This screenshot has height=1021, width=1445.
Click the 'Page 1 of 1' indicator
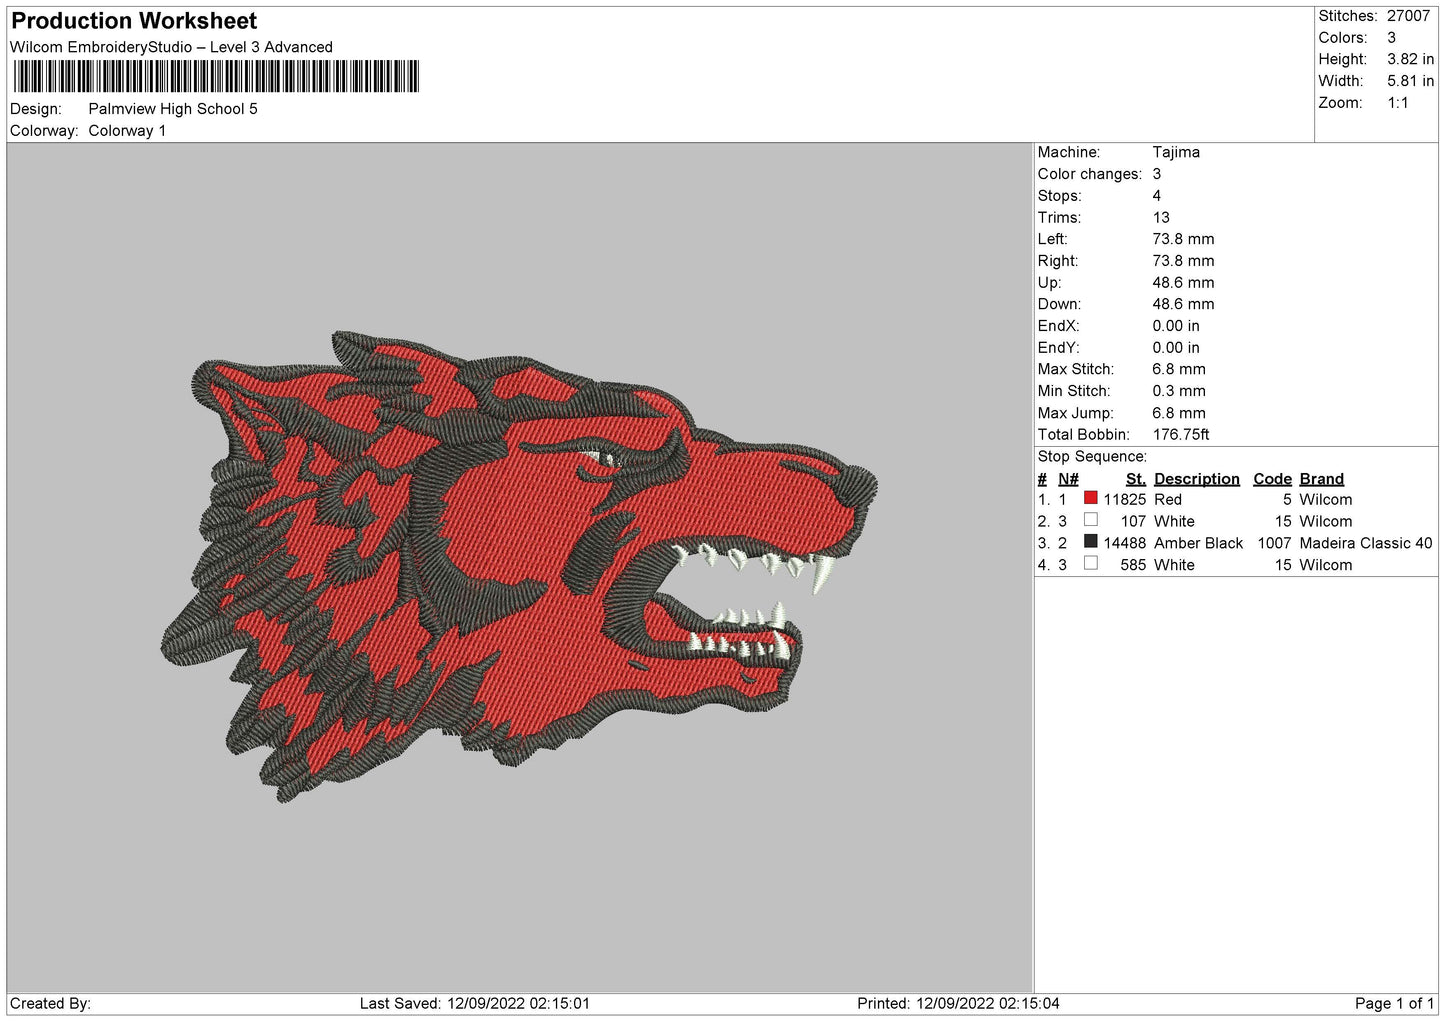tap(1394, 1003)
